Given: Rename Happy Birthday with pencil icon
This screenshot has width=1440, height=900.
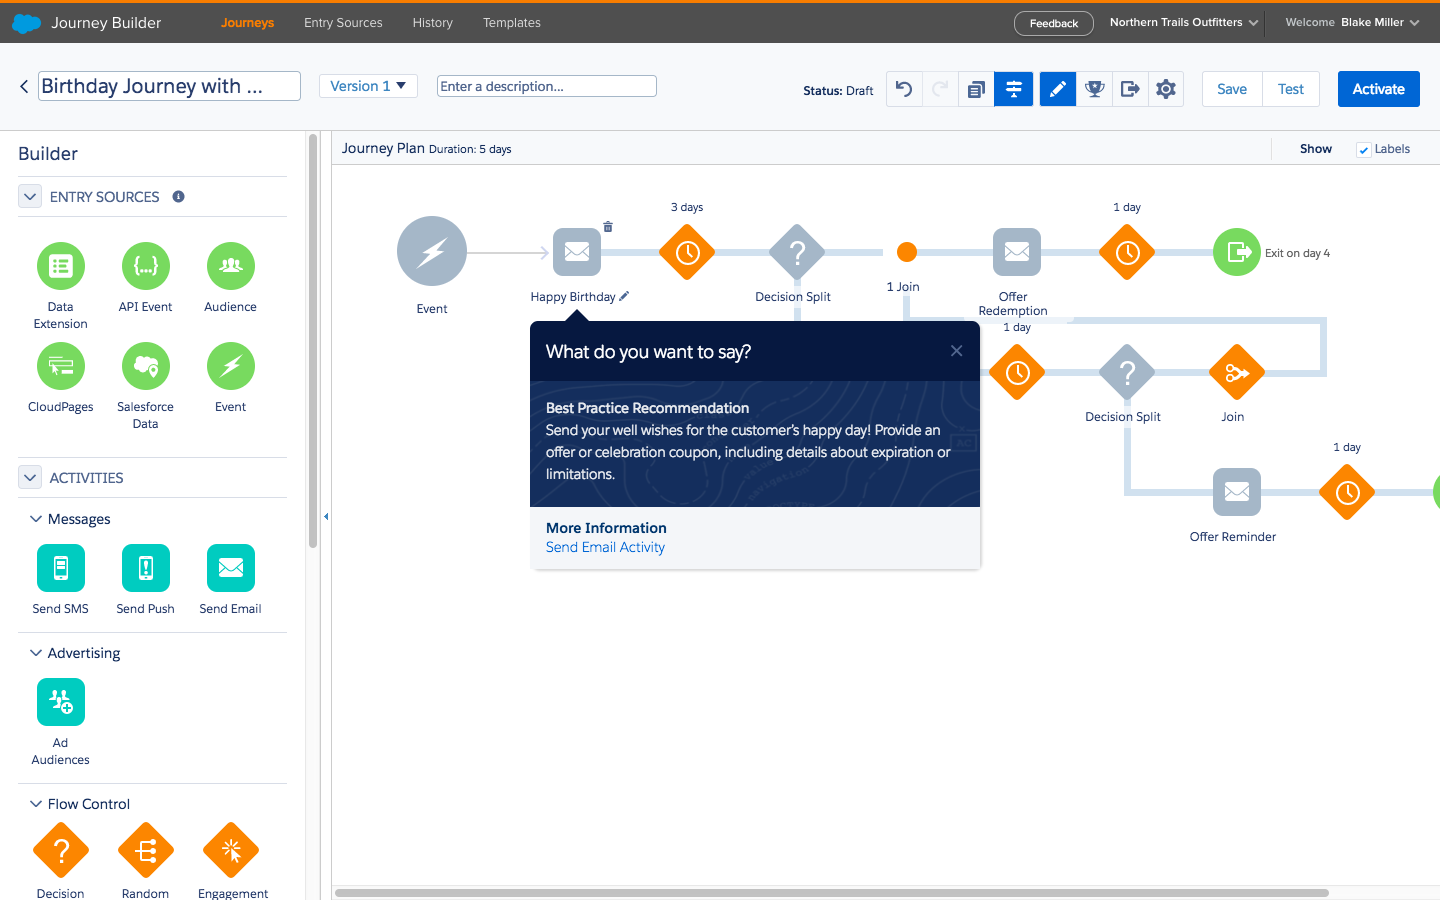Looking at the screenshot, I should click(624, 296).
